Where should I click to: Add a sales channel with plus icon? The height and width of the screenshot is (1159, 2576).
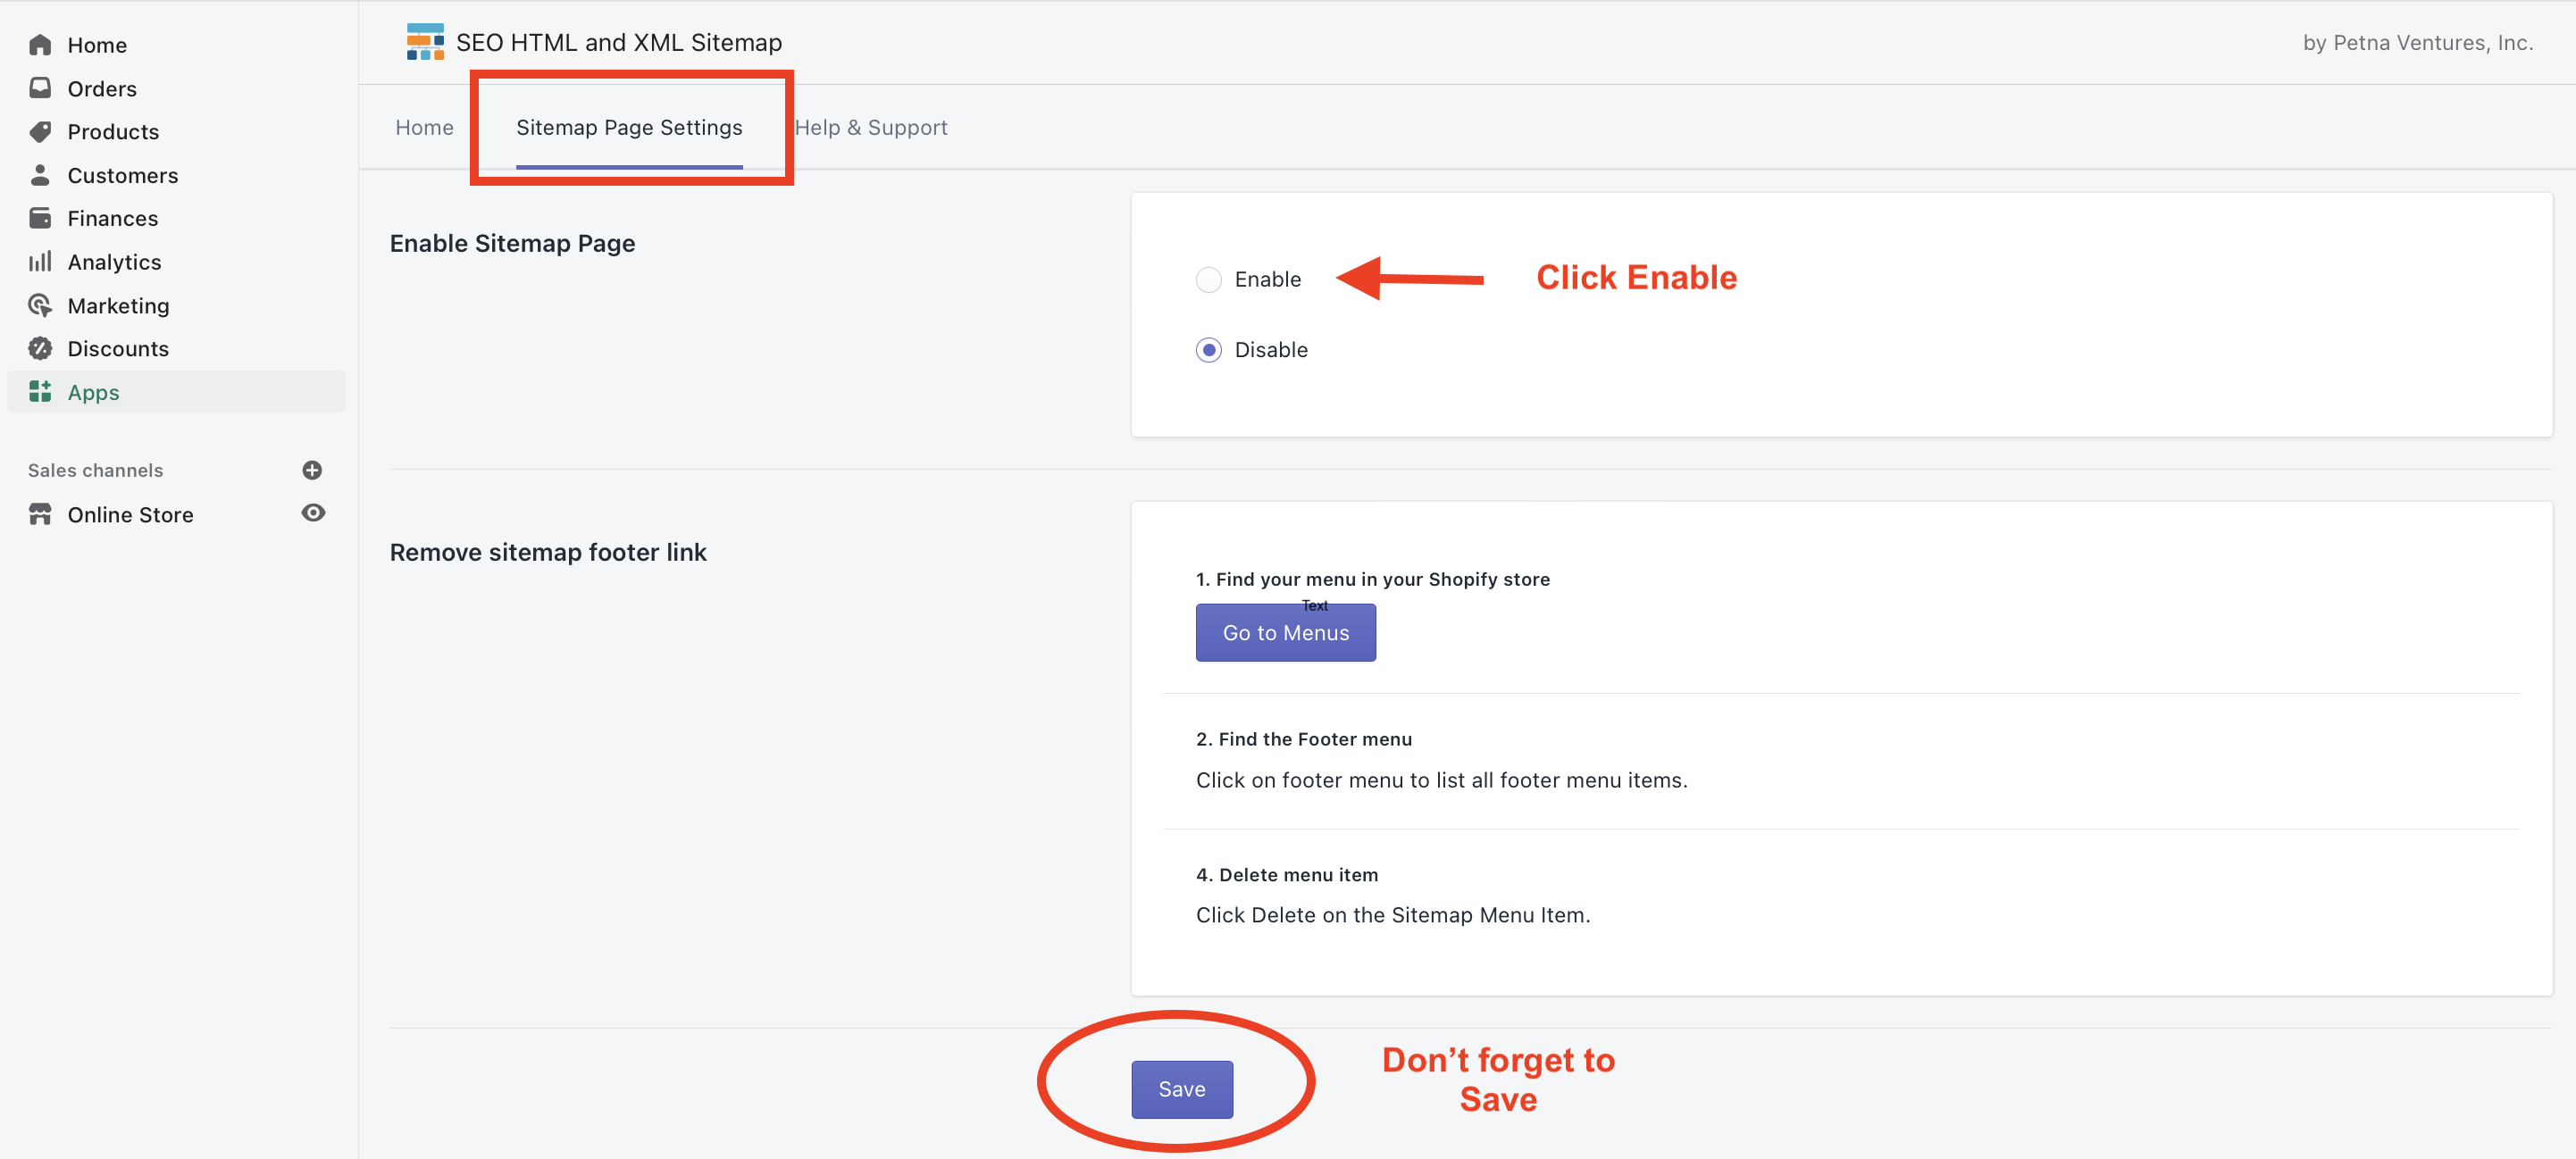312,470
